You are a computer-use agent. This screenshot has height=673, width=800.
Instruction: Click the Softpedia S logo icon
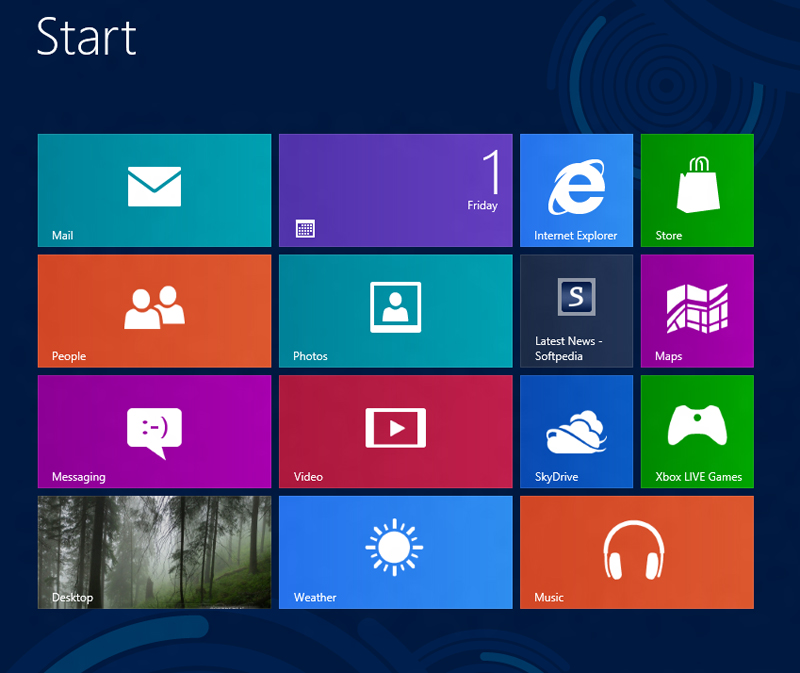pos(577,297)
